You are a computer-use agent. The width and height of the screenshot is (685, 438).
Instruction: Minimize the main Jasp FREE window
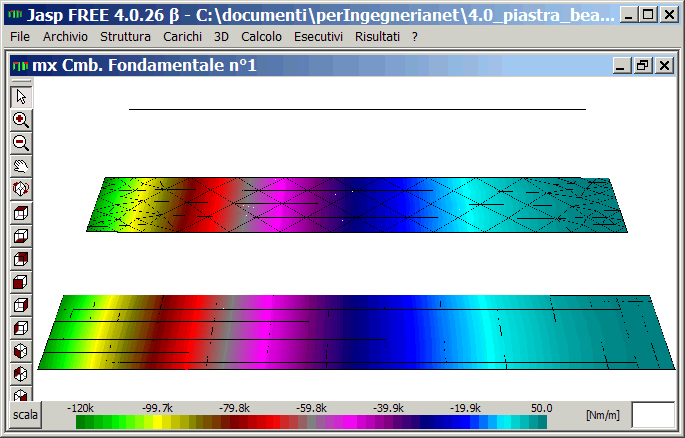click(x=628, y=15)
